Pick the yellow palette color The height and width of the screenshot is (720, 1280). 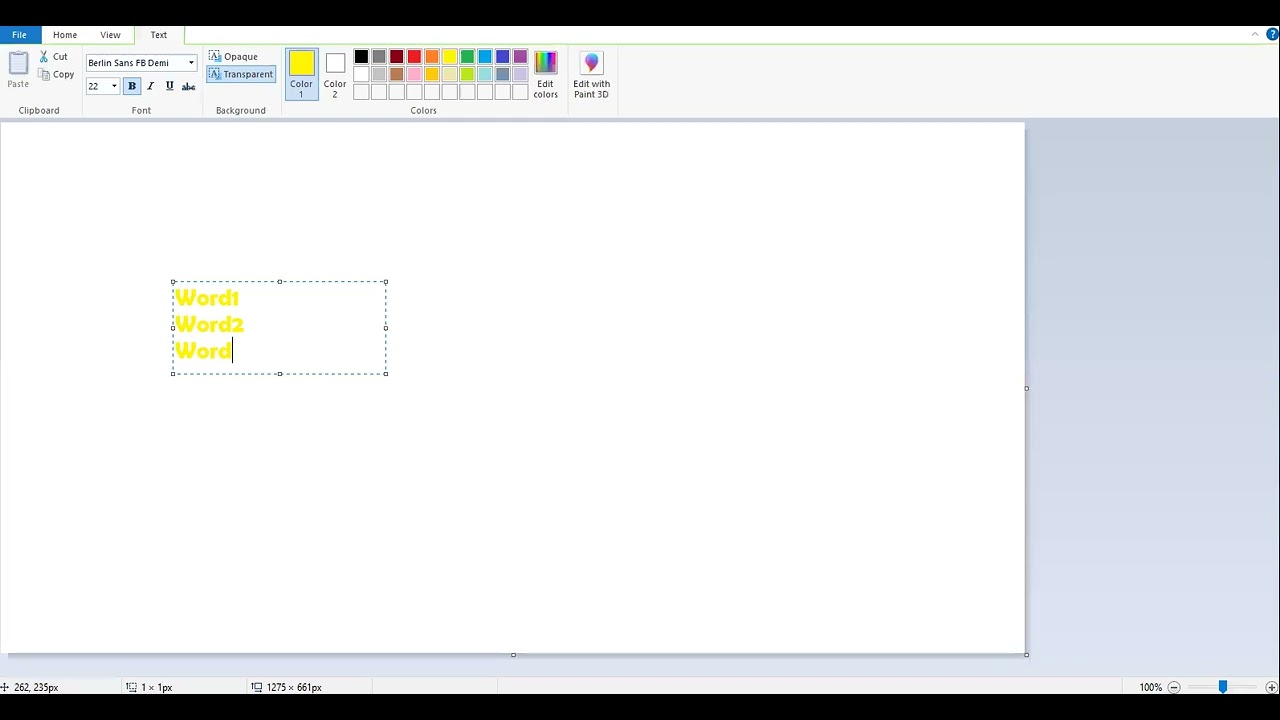point(450,57)
